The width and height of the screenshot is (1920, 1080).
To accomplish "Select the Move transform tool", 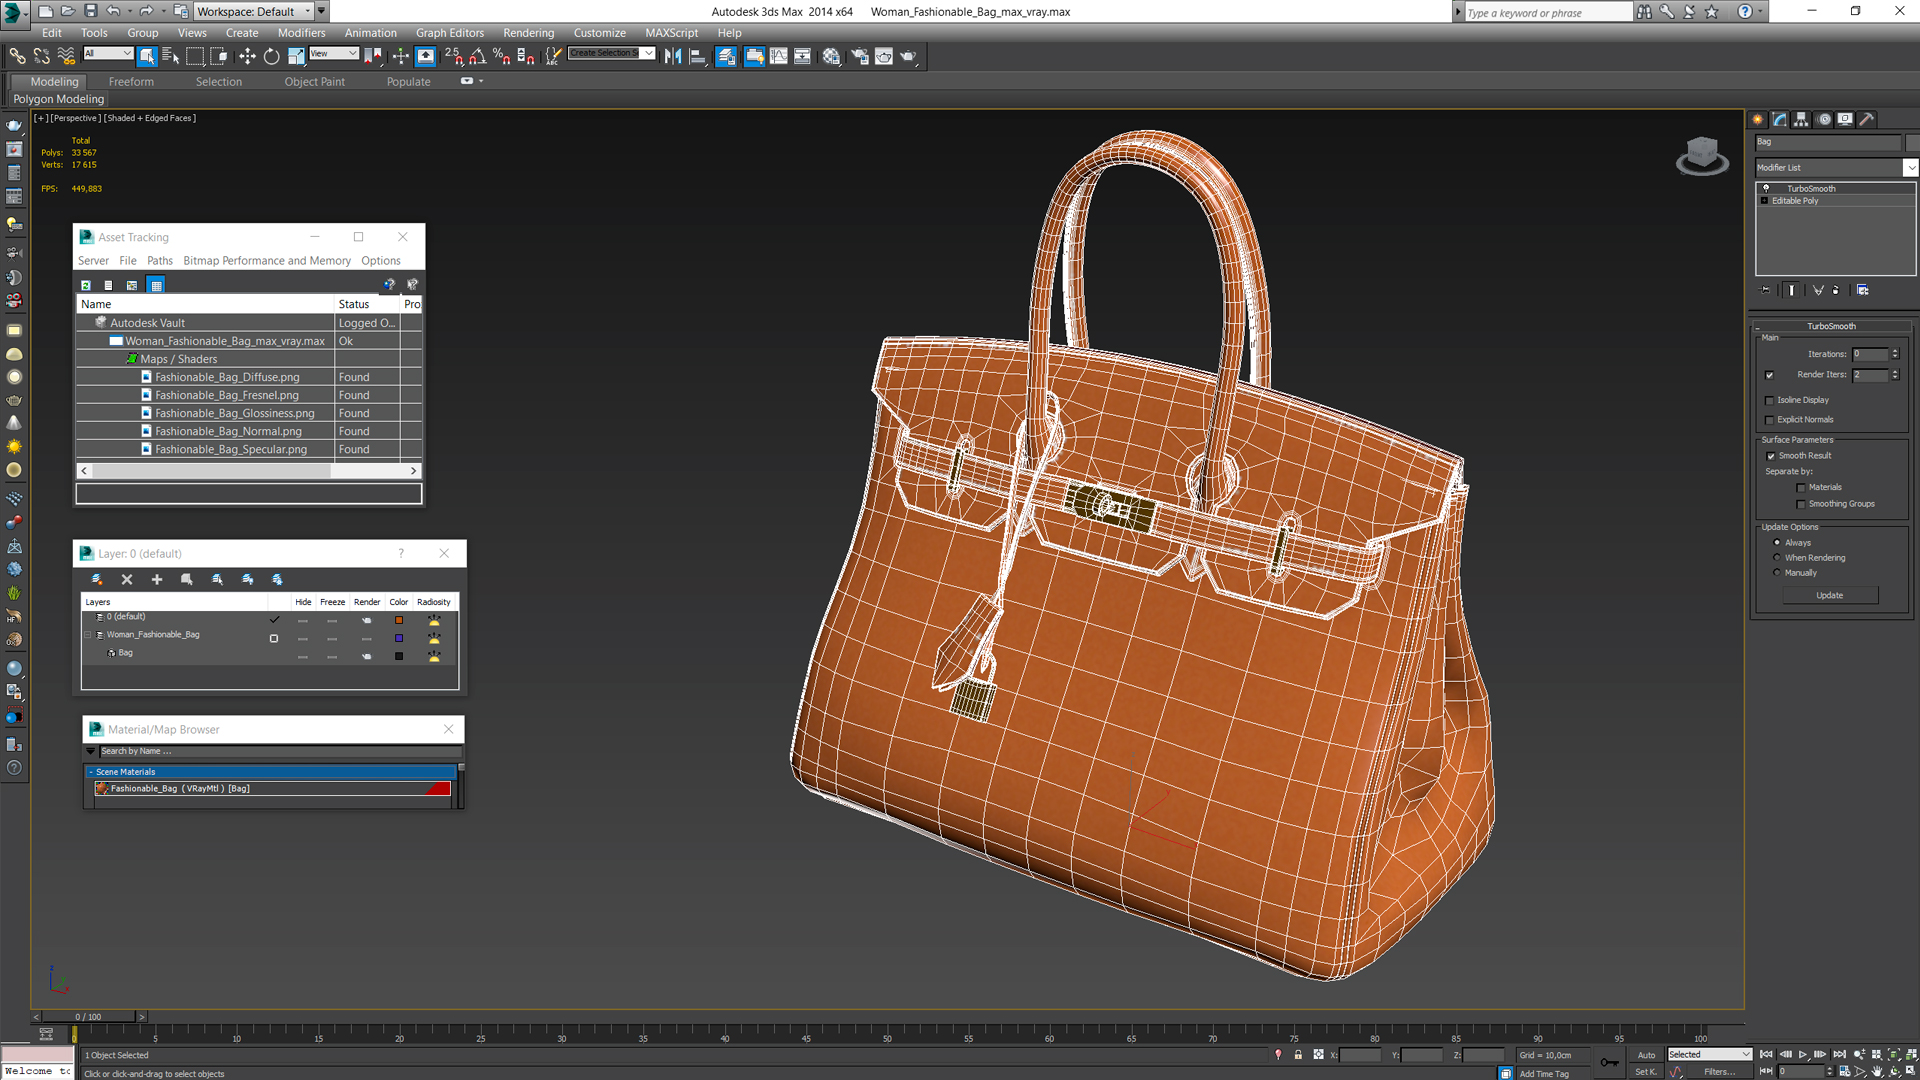I will tap(247, 57).
